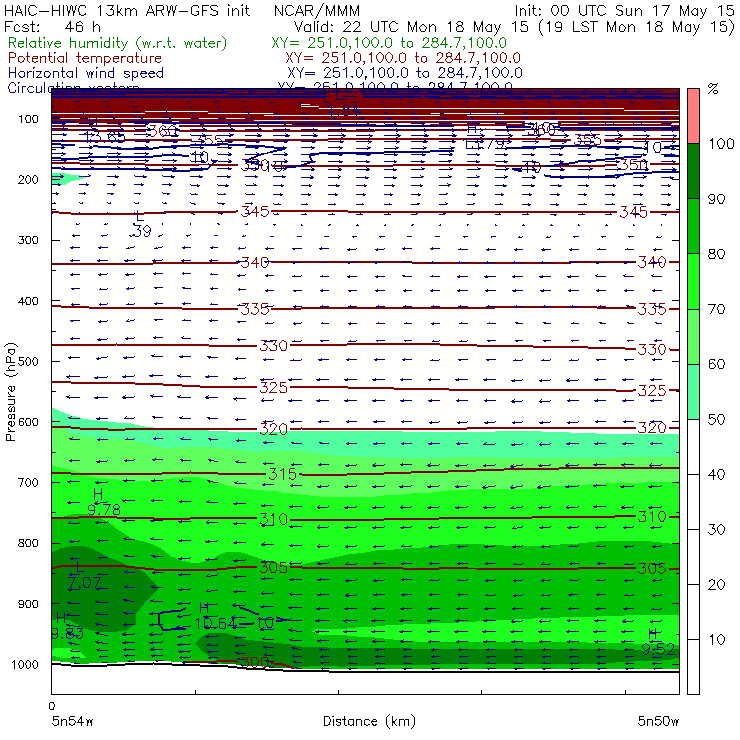
Task: Click the red Potential temperature legend label
Action: (x=85, y=58)
